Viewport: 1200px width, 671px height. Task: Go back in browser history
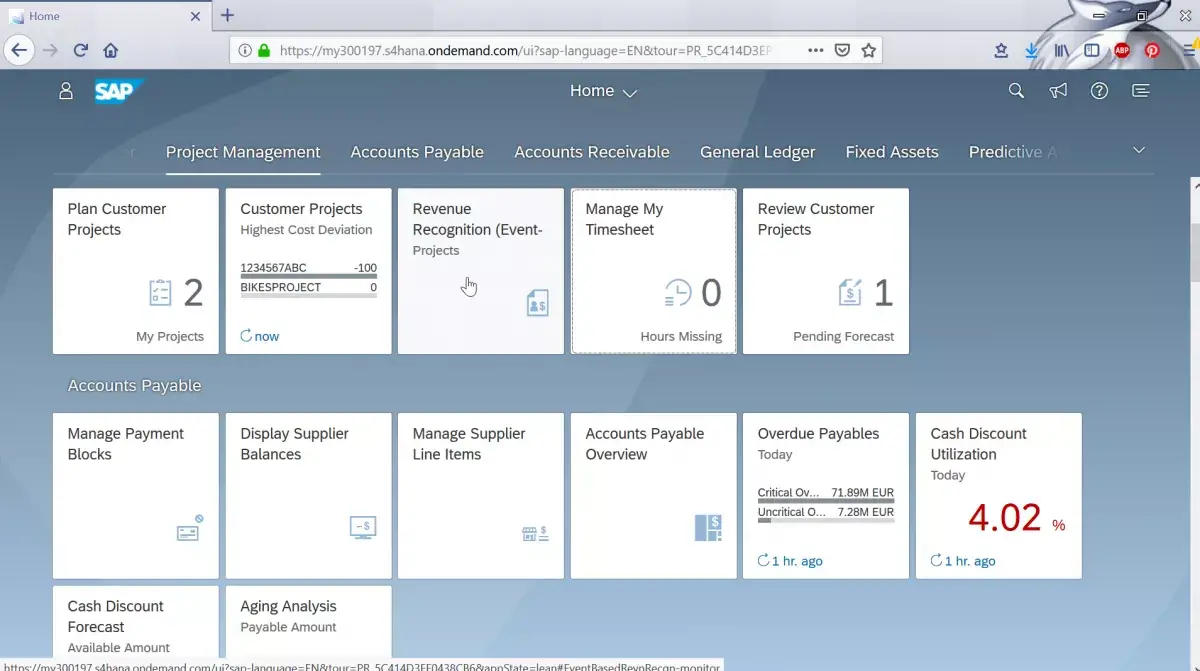[x=19, y=50]
